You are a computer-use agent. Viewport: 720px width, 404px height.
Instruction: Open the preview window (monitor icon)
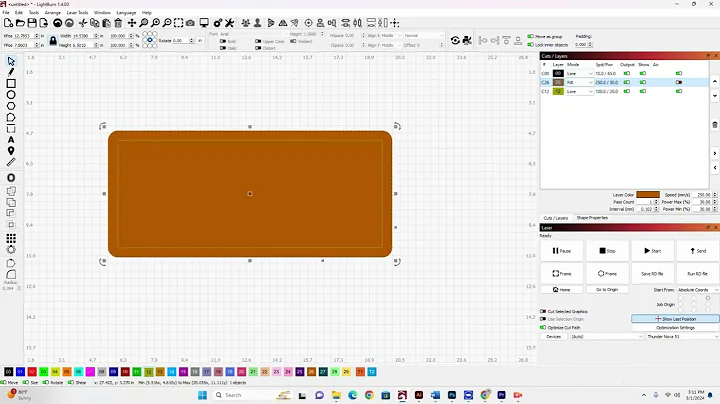[204, 23]
